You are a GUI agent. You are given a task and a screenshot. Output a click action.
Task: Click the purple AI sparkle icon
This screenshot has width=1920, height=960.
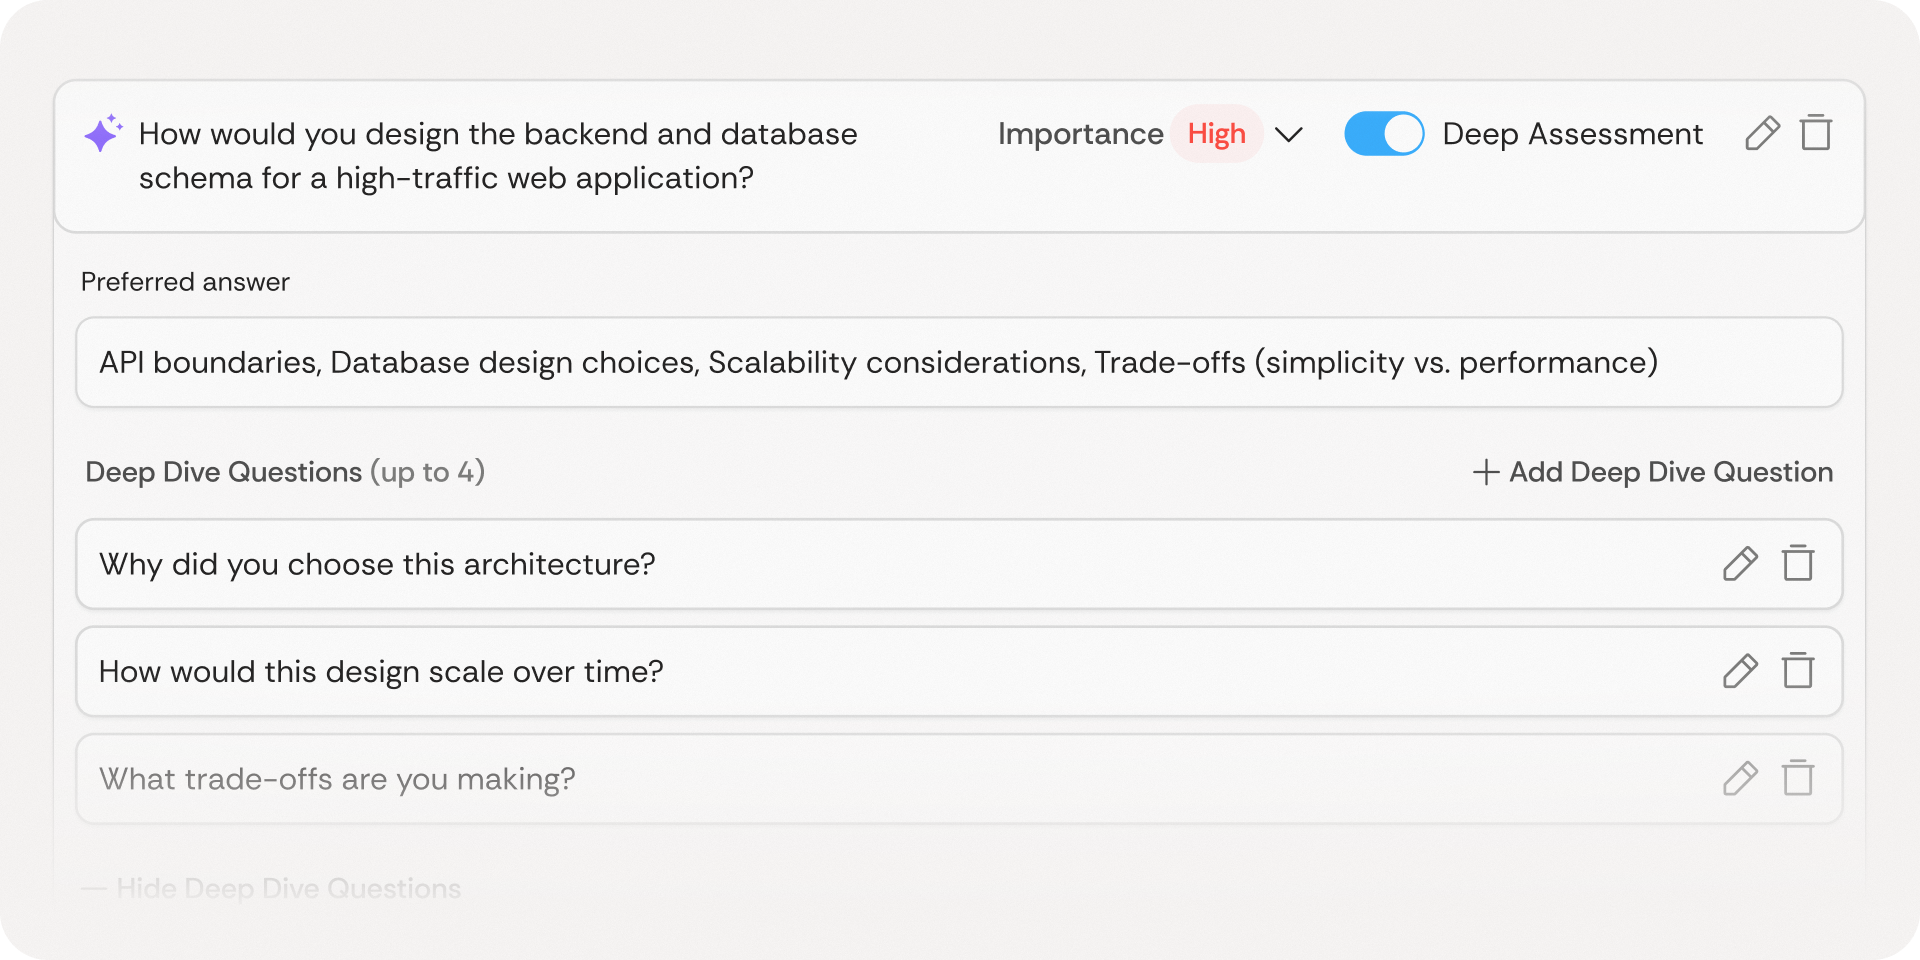(x=103, y=133)
